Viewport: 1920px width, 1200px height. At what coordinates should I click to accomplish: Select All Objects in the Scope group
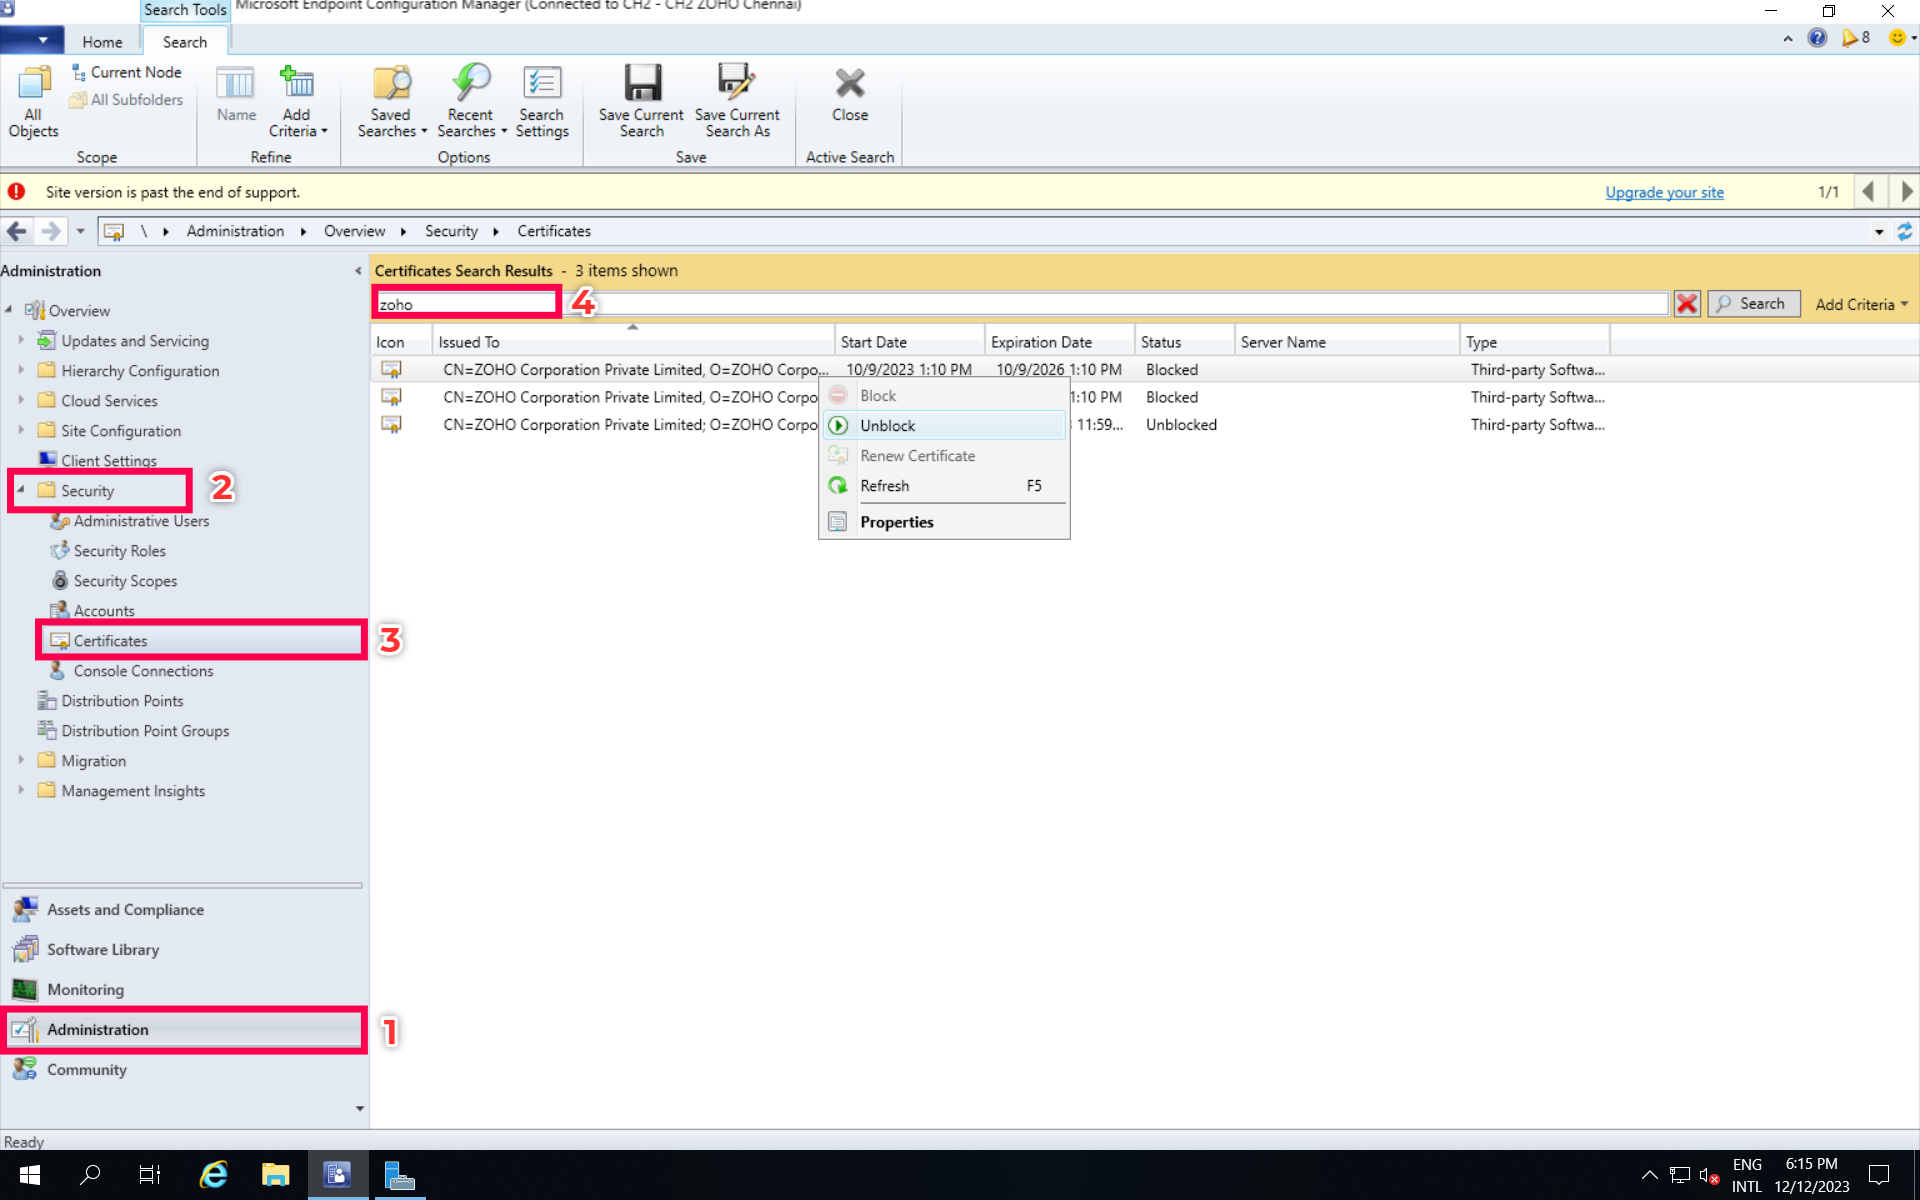coord(33,100)
